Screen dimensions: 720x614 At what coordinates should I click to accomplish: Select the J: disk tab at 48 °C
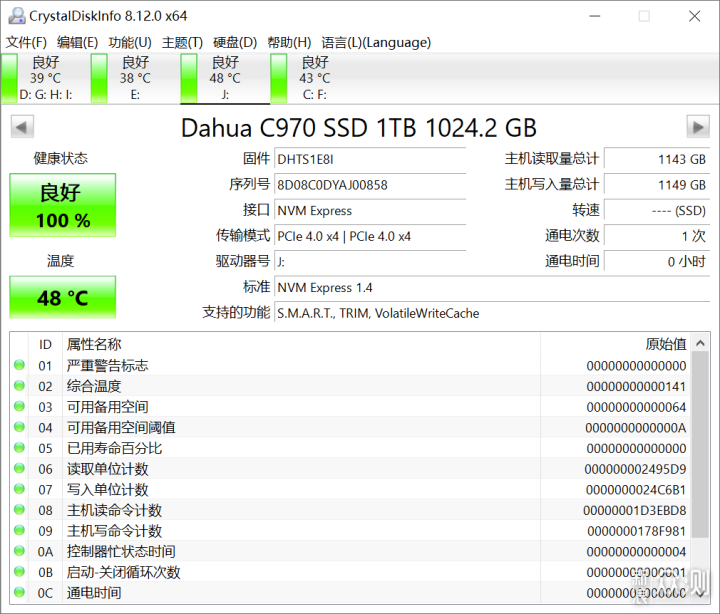pos(225,78)
